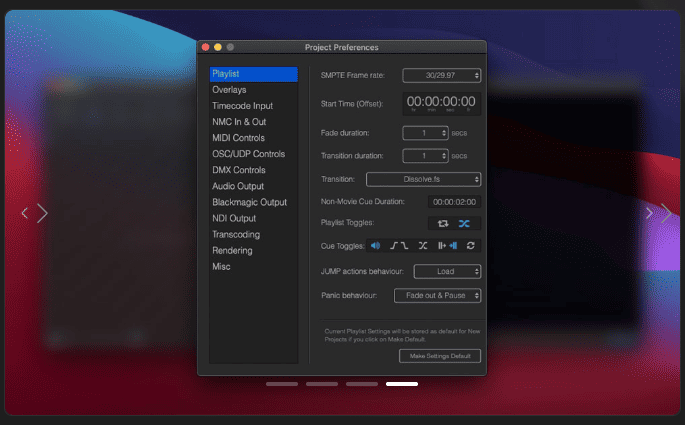Toggle the playlist shuffle icon
This screenshot has height=425, width=685.
pos(464,223)
